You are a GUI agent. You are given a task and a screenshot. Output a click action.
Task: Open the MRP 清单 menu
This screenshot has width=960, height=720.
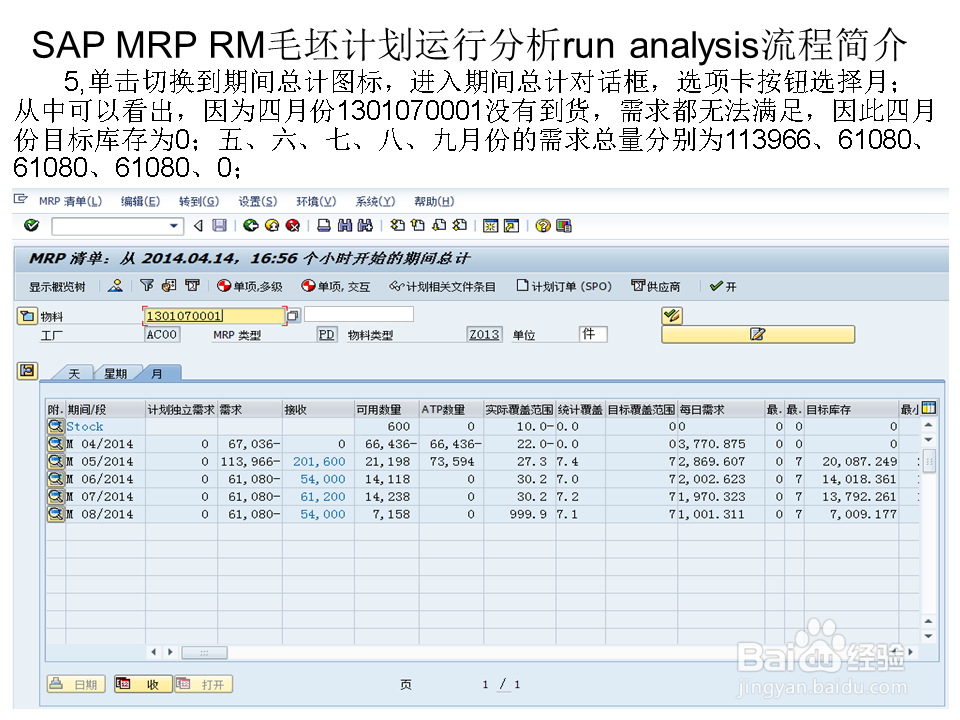(x=70, y=201)
